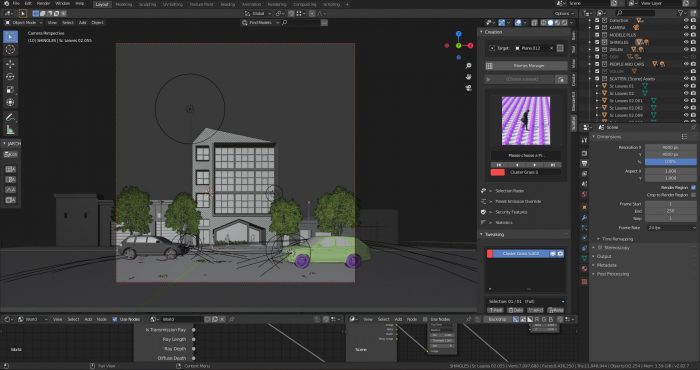
Task: Expand the Output panel
Action: [604, 256]
